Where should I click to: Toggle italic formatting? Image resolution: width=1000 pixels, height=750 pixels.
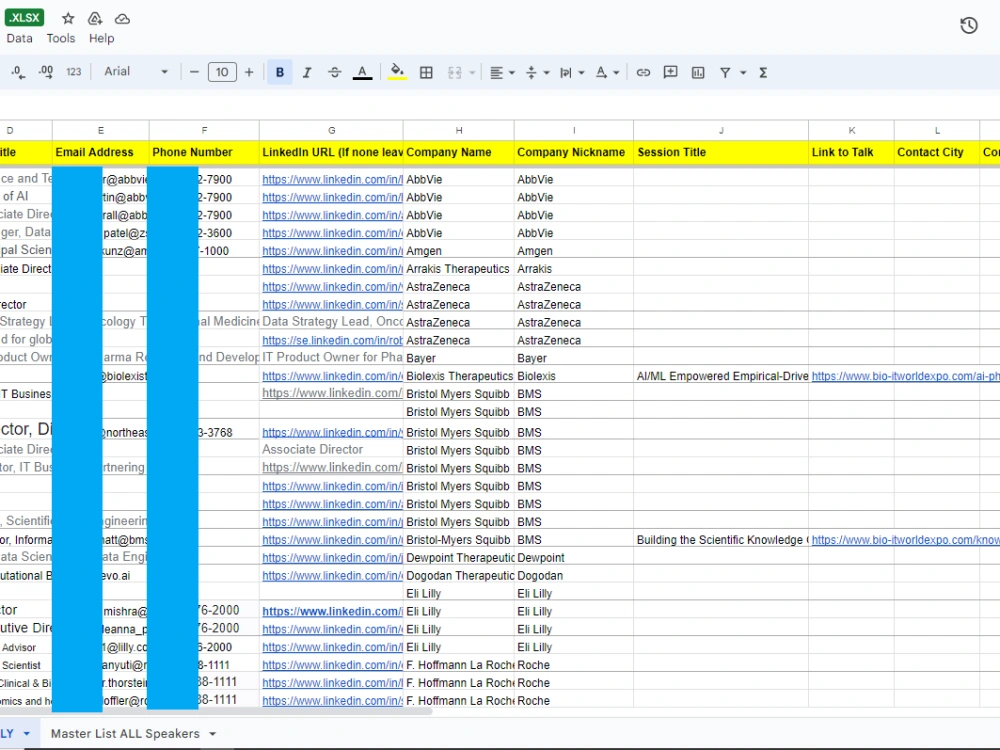click(307, 73)
